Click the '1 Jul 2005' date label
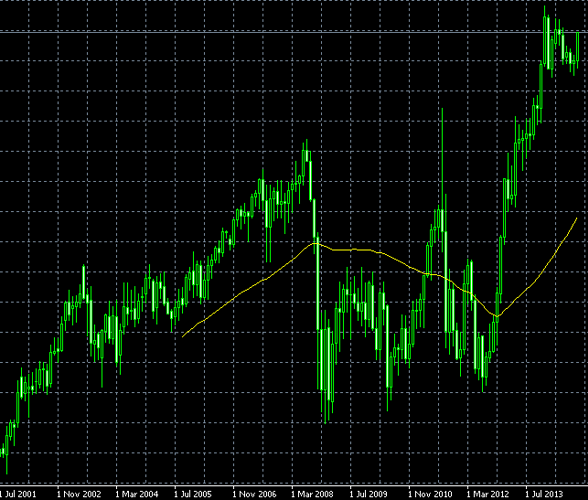 tap(193, 494)
